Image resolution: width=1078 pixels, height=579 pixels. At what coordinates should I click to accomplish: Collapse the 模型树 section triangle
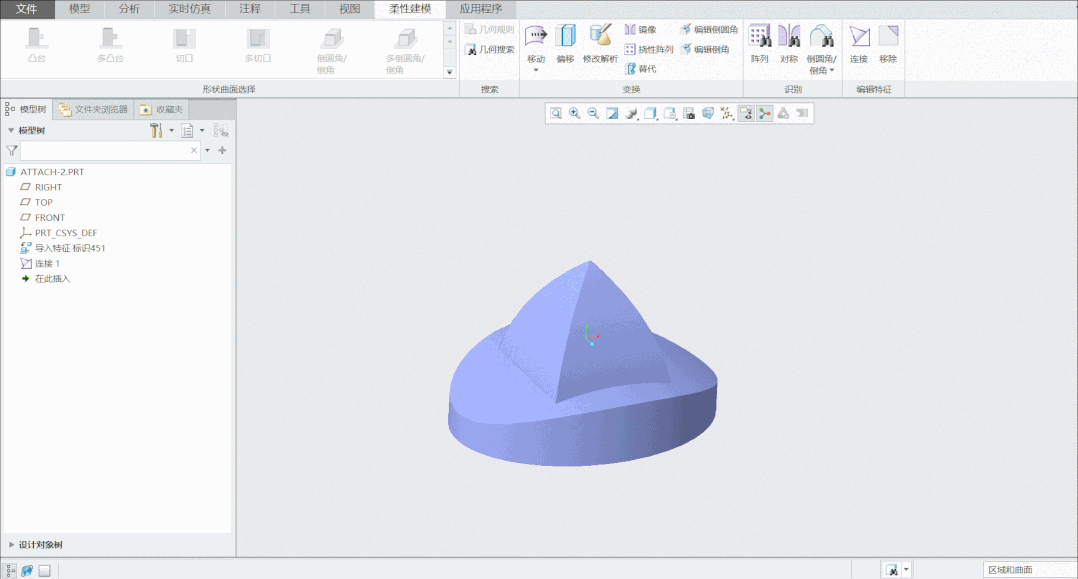click(11, 131)
